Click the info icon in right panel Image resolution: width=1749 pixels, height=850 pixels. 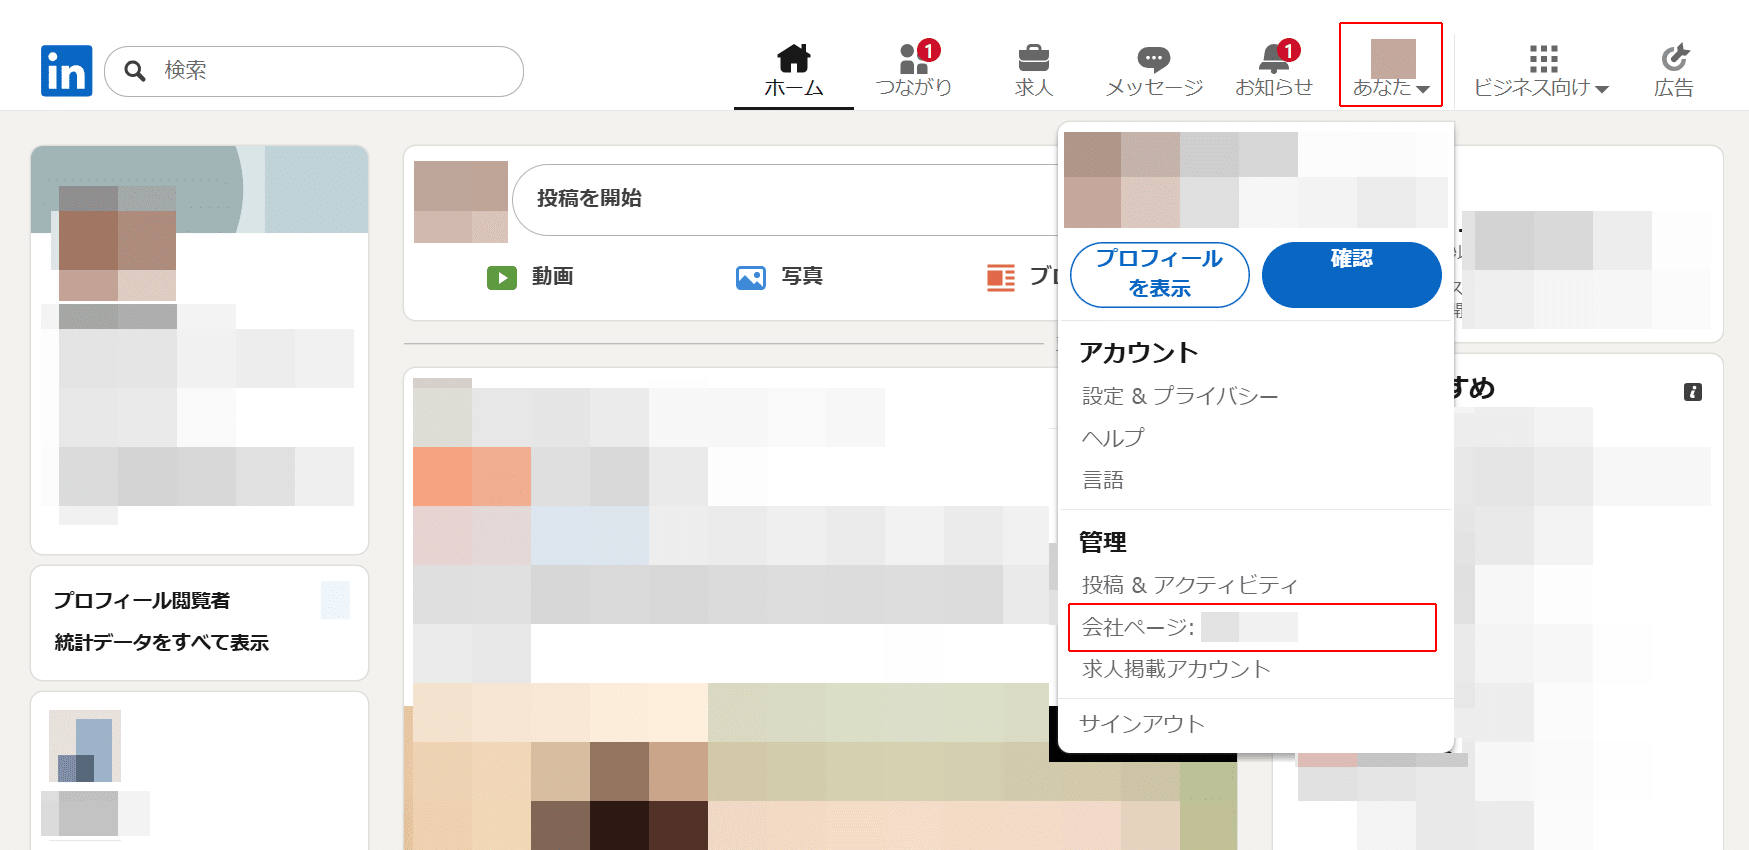[x=1692, y=392]
